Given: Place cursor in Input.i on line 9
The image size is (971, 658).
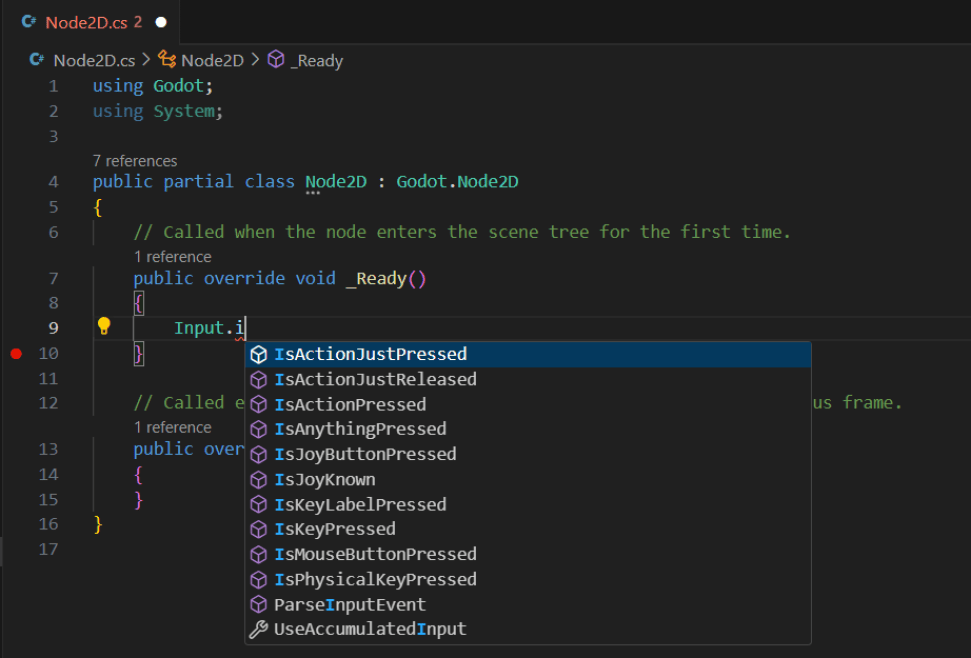Looking at the screenshot, I should [x=209, y=328].
